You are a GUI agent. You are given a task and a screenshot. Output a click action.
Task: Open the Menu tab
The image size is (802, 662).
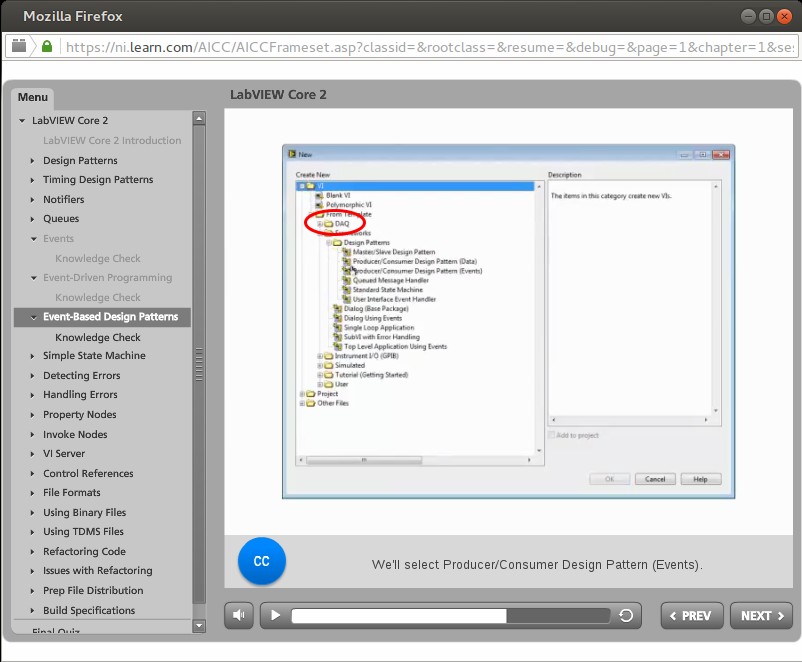pyautogui.click(x=33, y=97)
